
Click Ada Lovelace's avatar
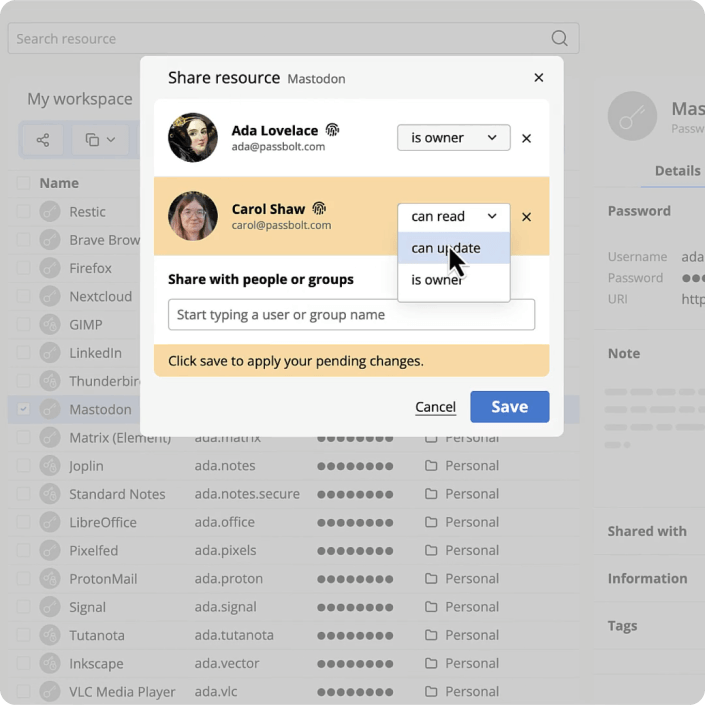click(x=193, y=138)
